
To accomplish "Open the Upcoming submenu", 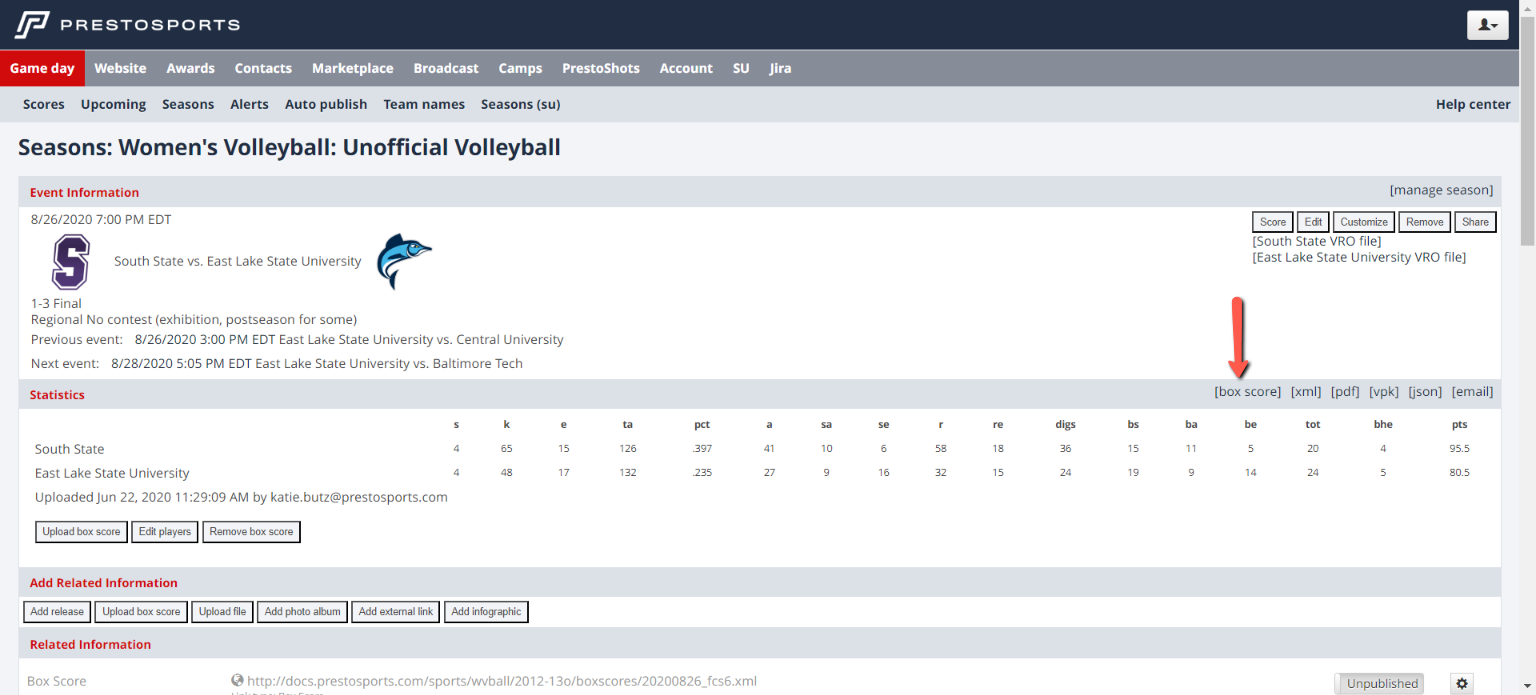I will pyautogui.click(x=113, y=104).
